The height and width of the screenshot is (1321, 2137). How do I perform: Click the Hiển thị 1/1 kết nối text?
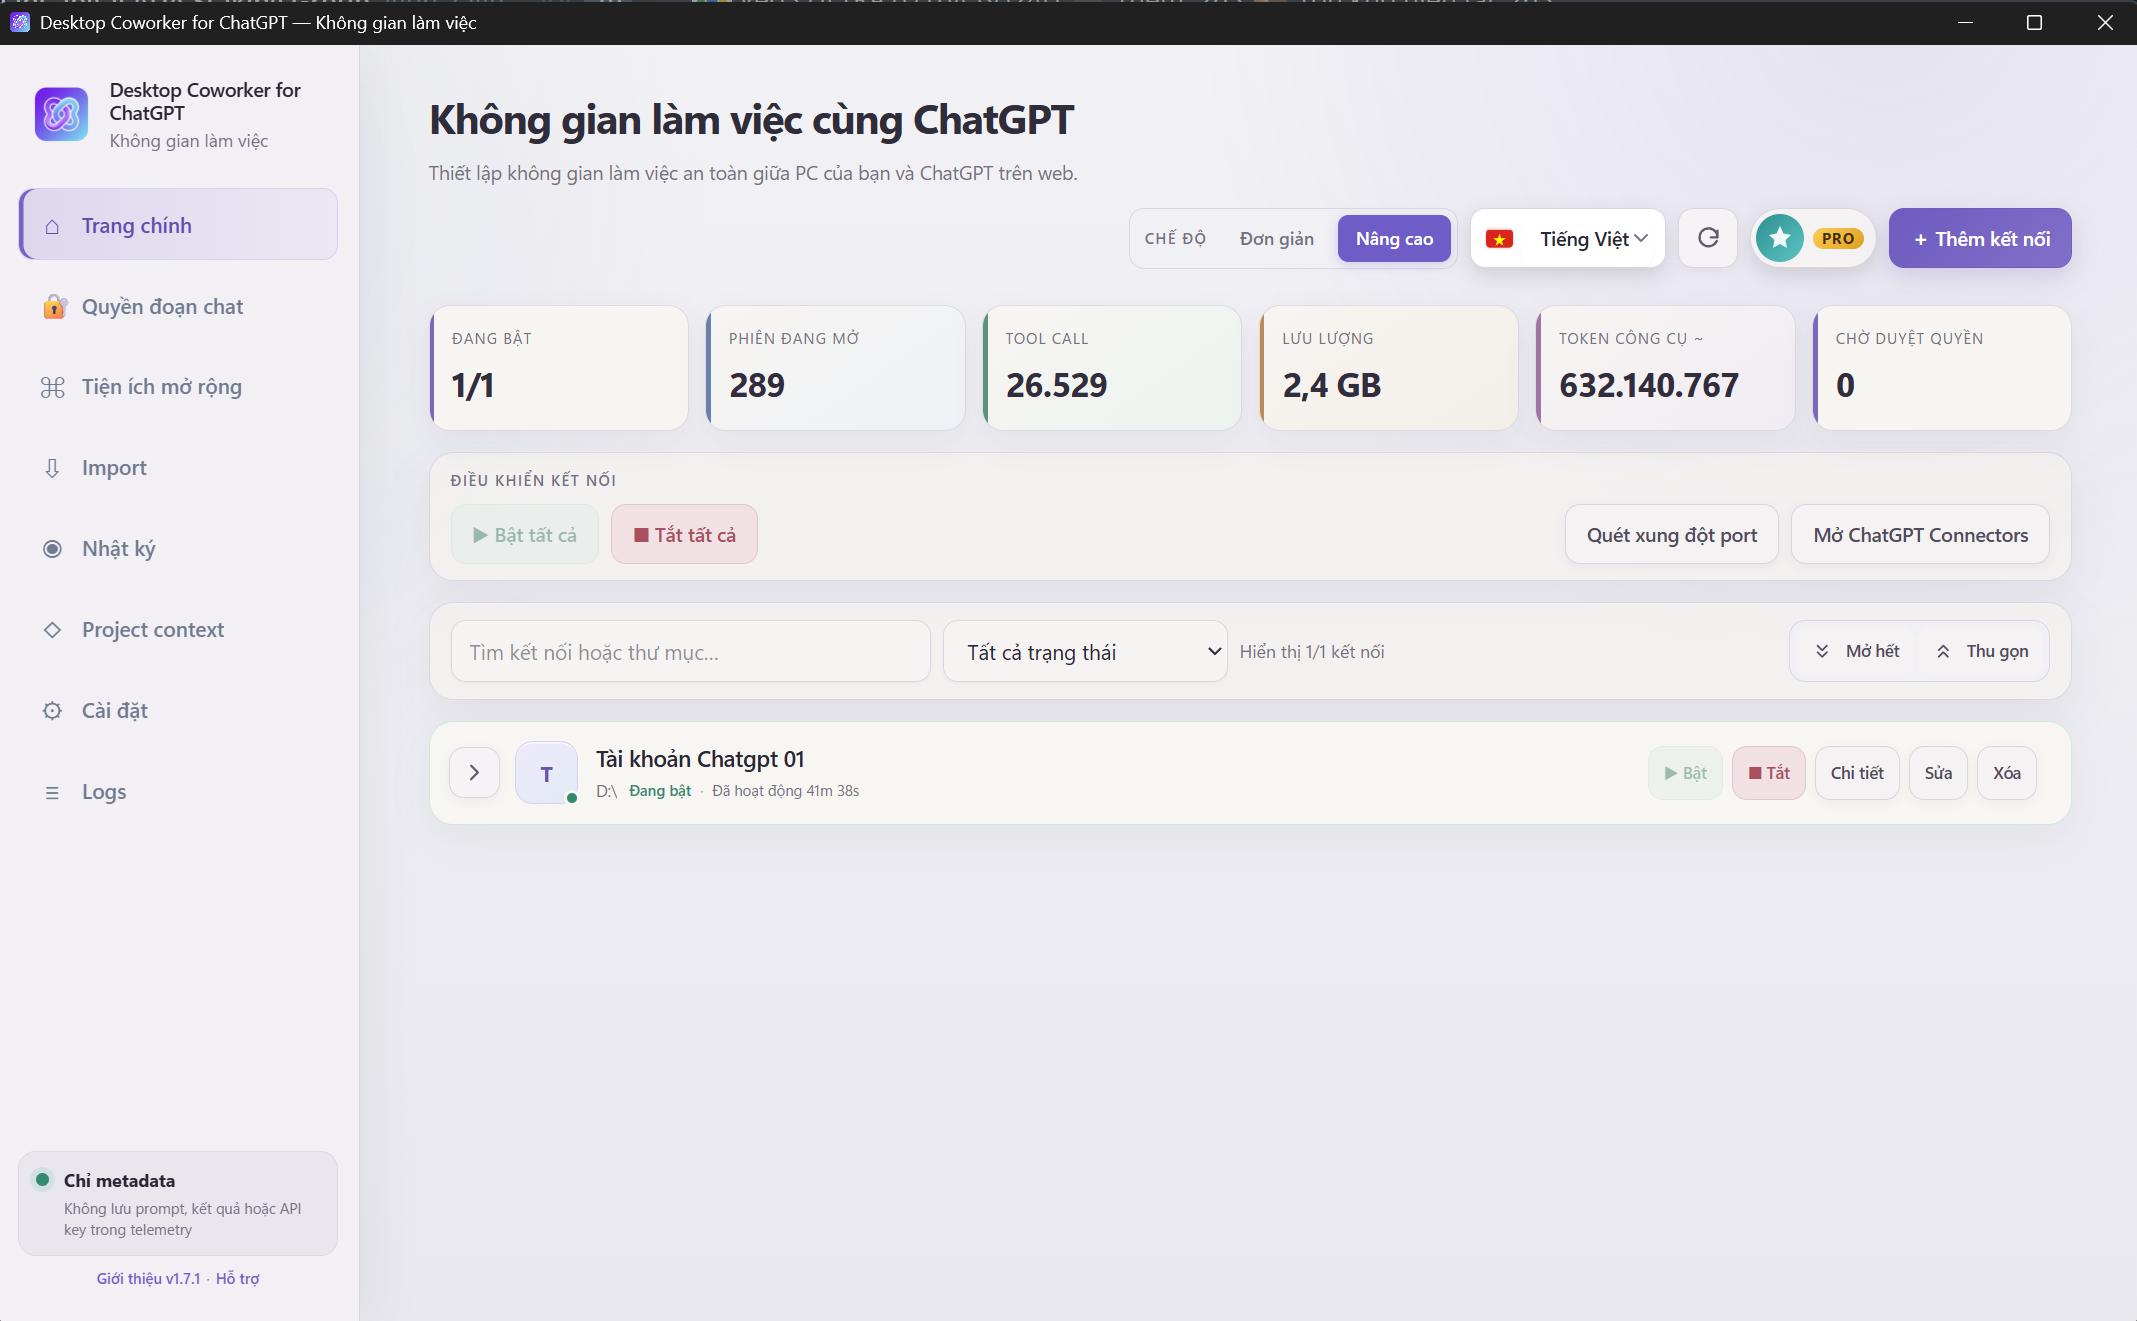(1312, 652)
